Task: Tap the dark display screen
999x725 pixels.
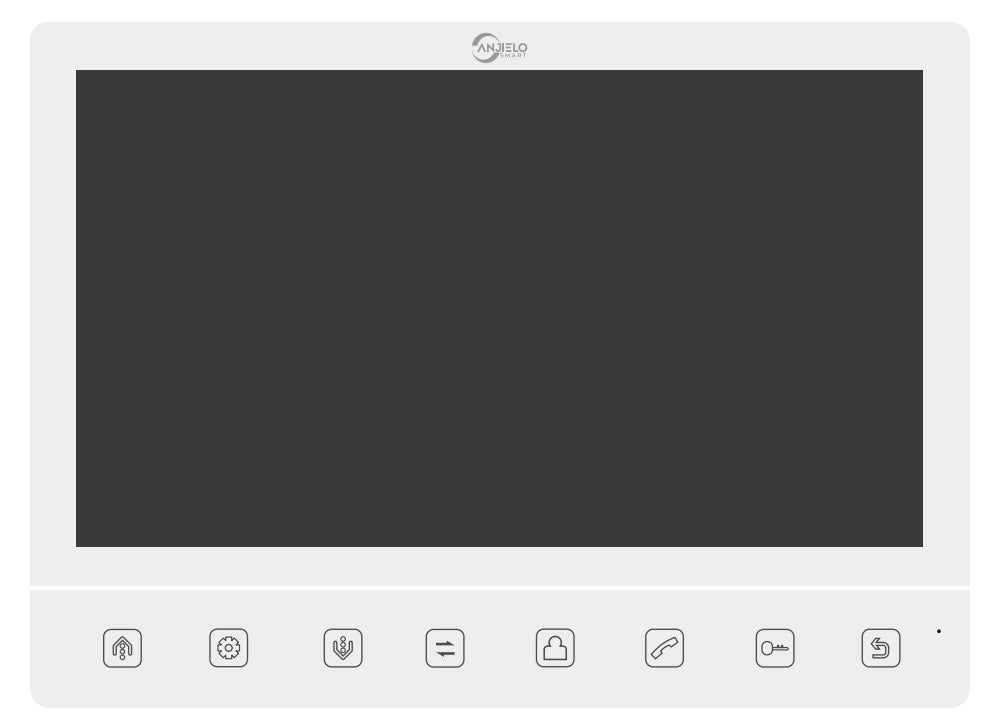Action: (499, 308)
